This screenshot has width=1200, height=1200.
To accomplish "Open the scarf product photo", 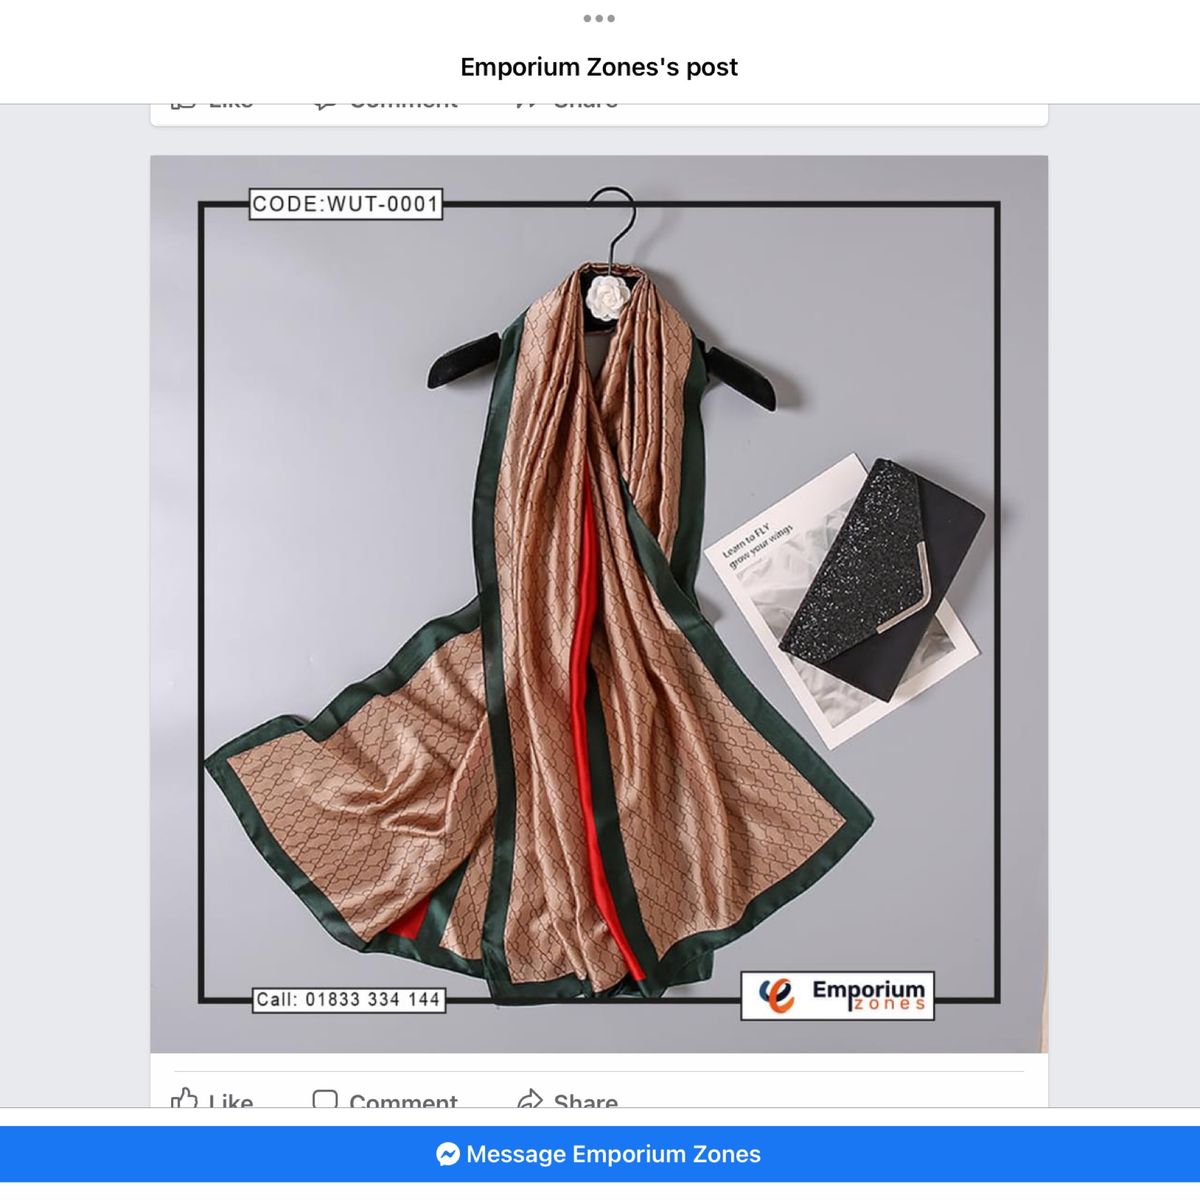I will 599,604.
